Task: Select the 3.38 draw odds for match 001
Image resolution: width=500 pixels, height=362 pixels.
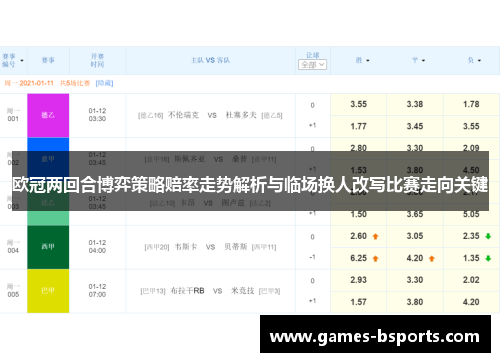Action: click(415, 104)
